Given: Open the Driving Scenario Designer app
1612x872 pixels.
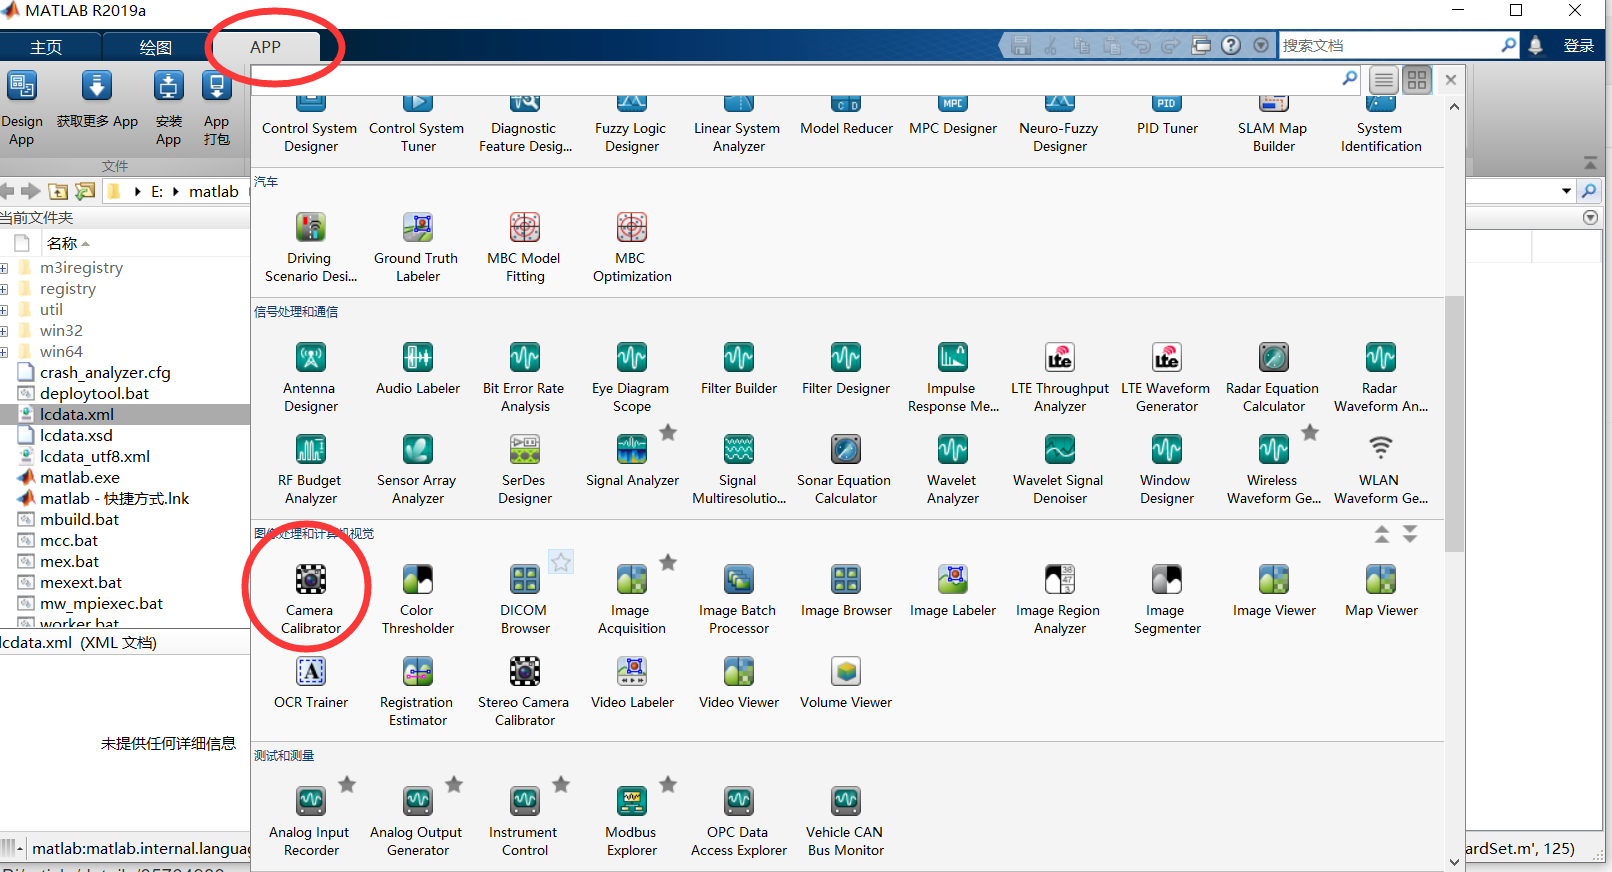Looking at the screenshot, I should point(311,248).
